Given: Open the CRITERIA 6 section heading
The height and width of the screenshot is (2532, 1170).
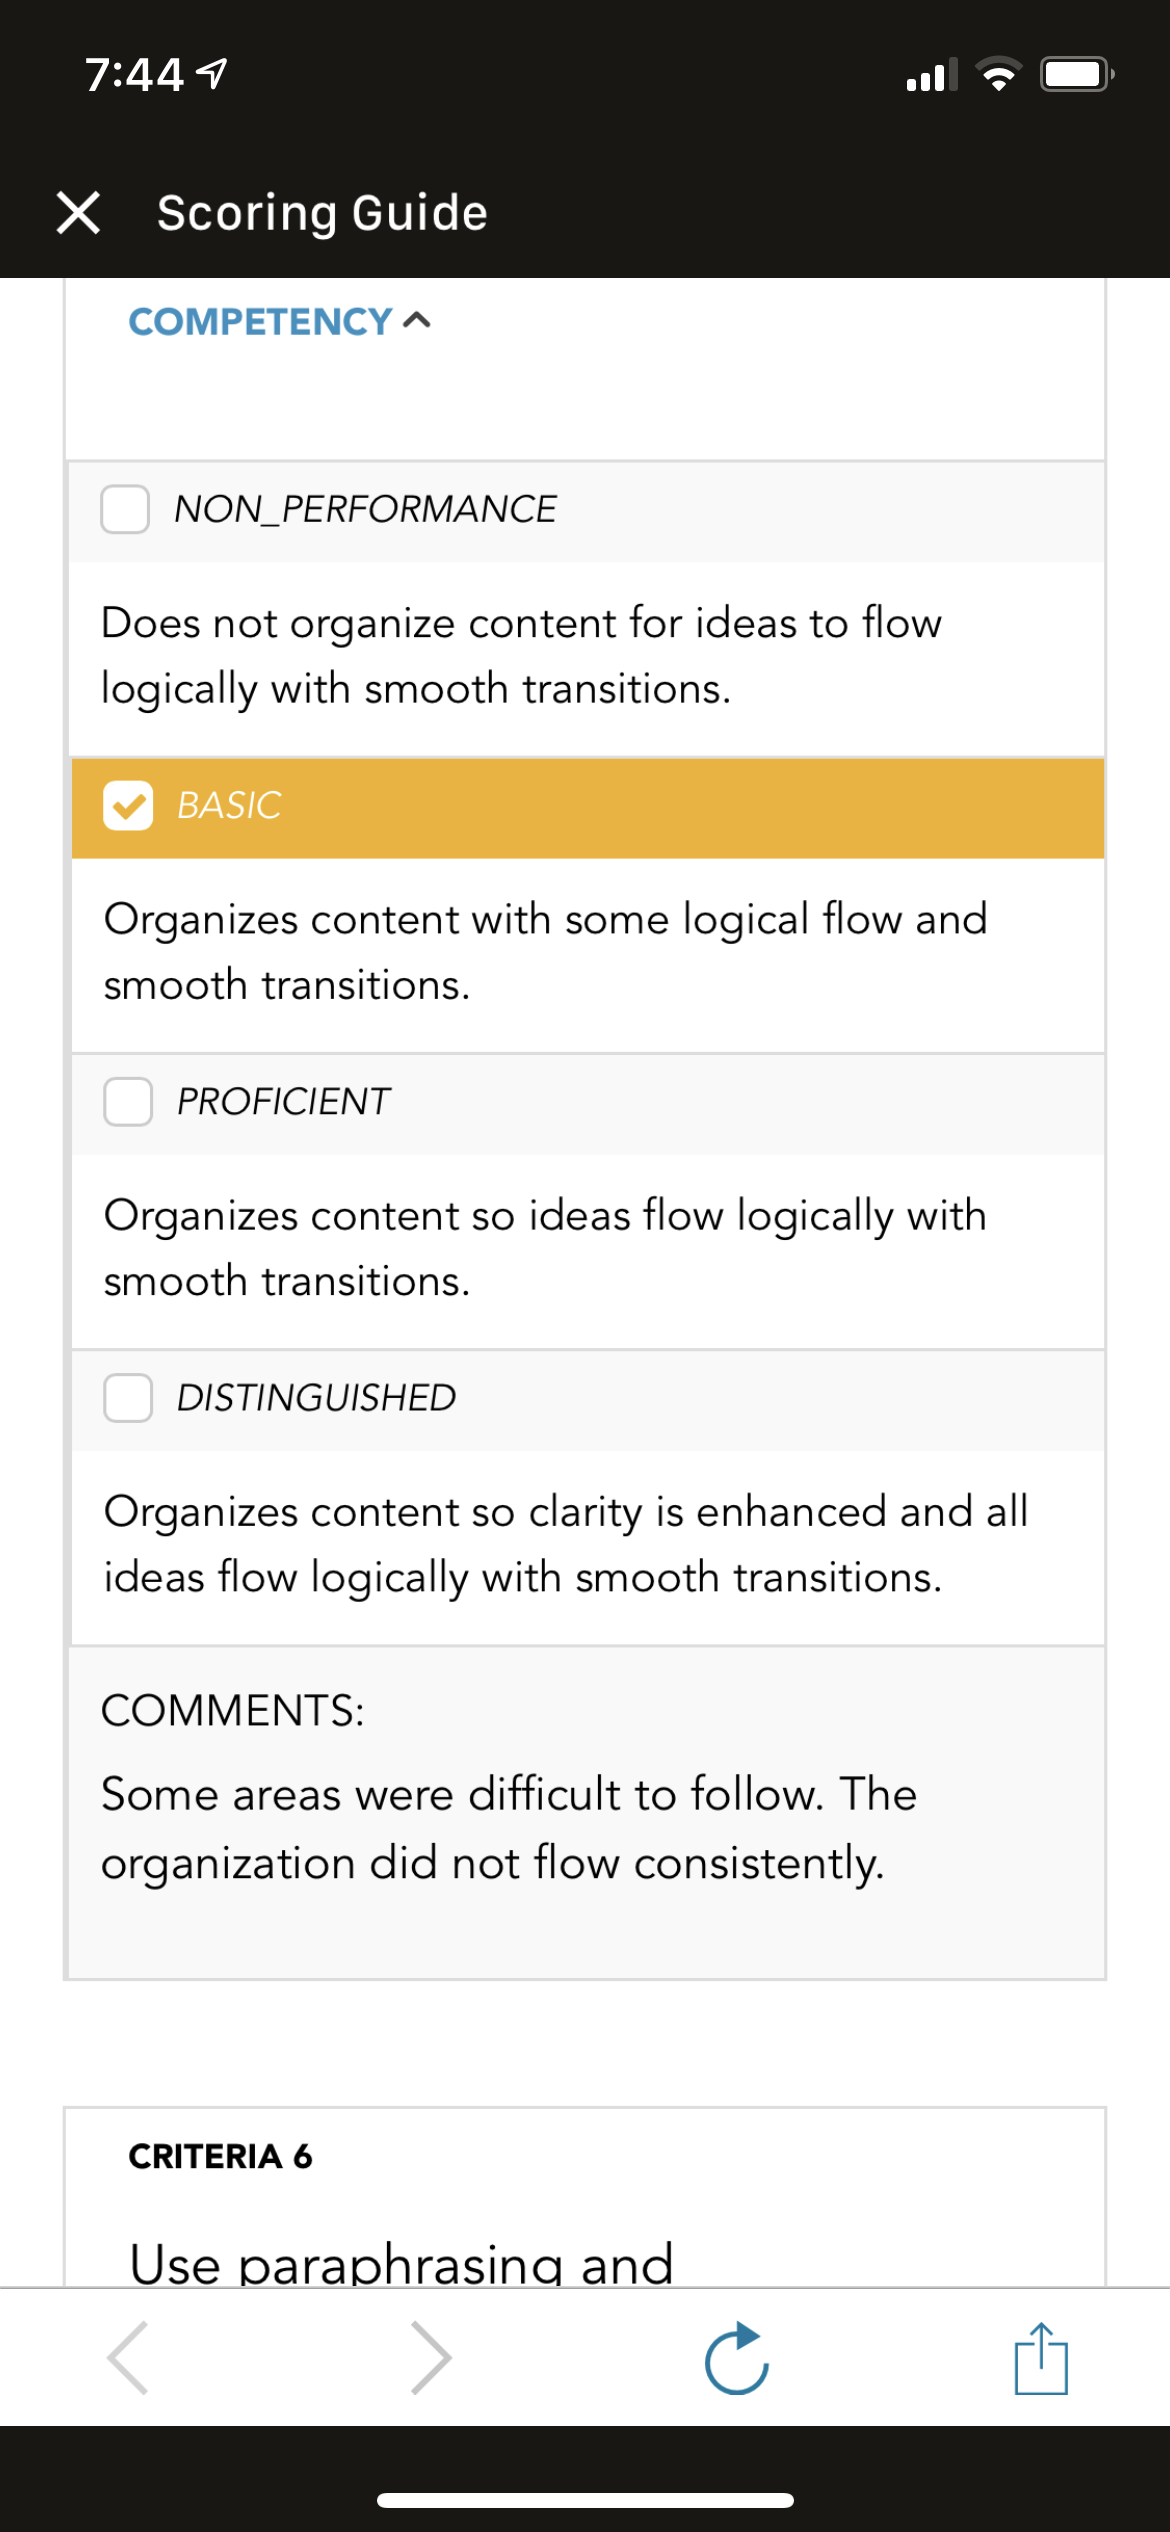Looking at the screenshot, I should pyautogui.click(x=220, y=2156).
